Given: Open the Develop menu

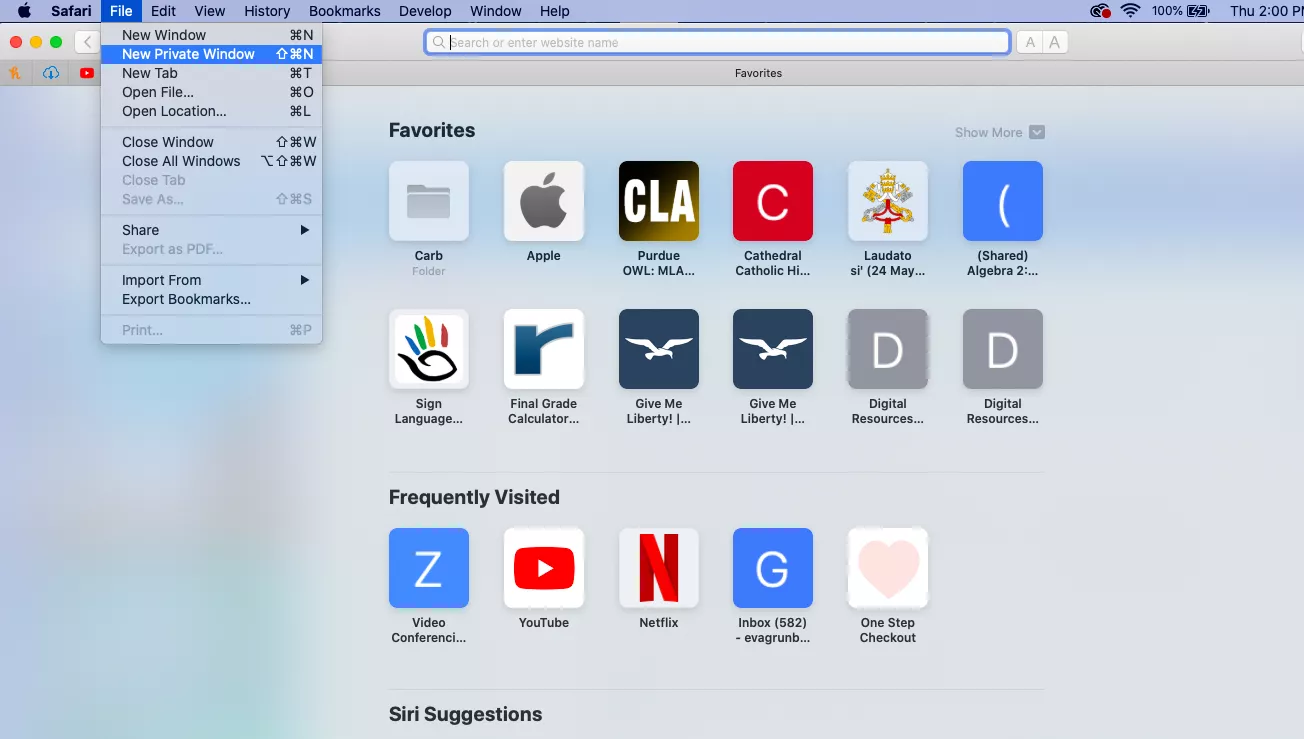Looking at the screenshot, I should pyautogui.click(x=425, y=11).
